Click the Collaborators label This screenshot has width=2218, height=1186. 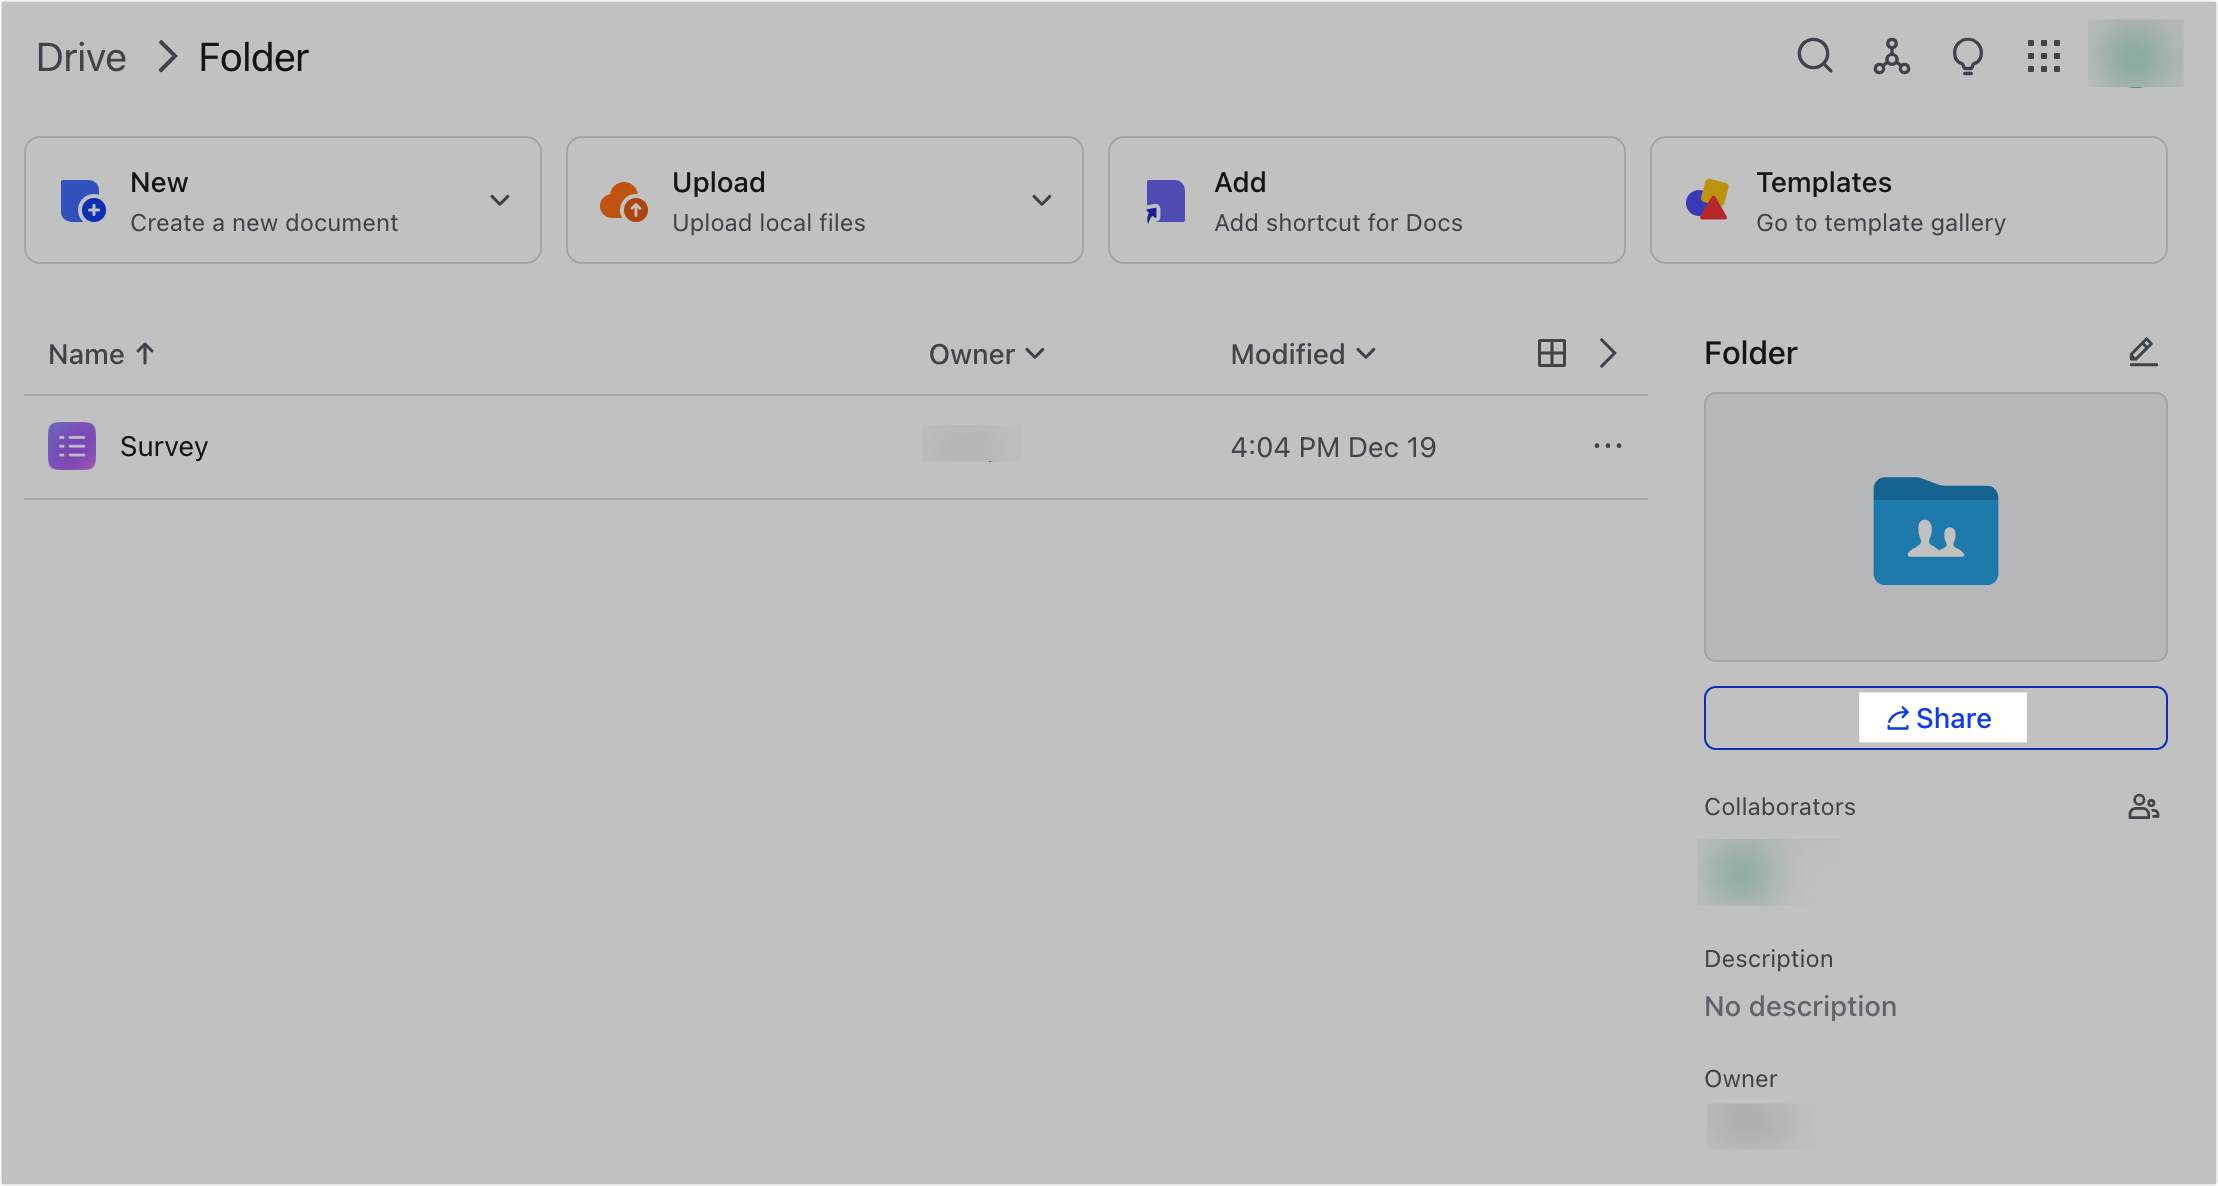pos(1779,807)
